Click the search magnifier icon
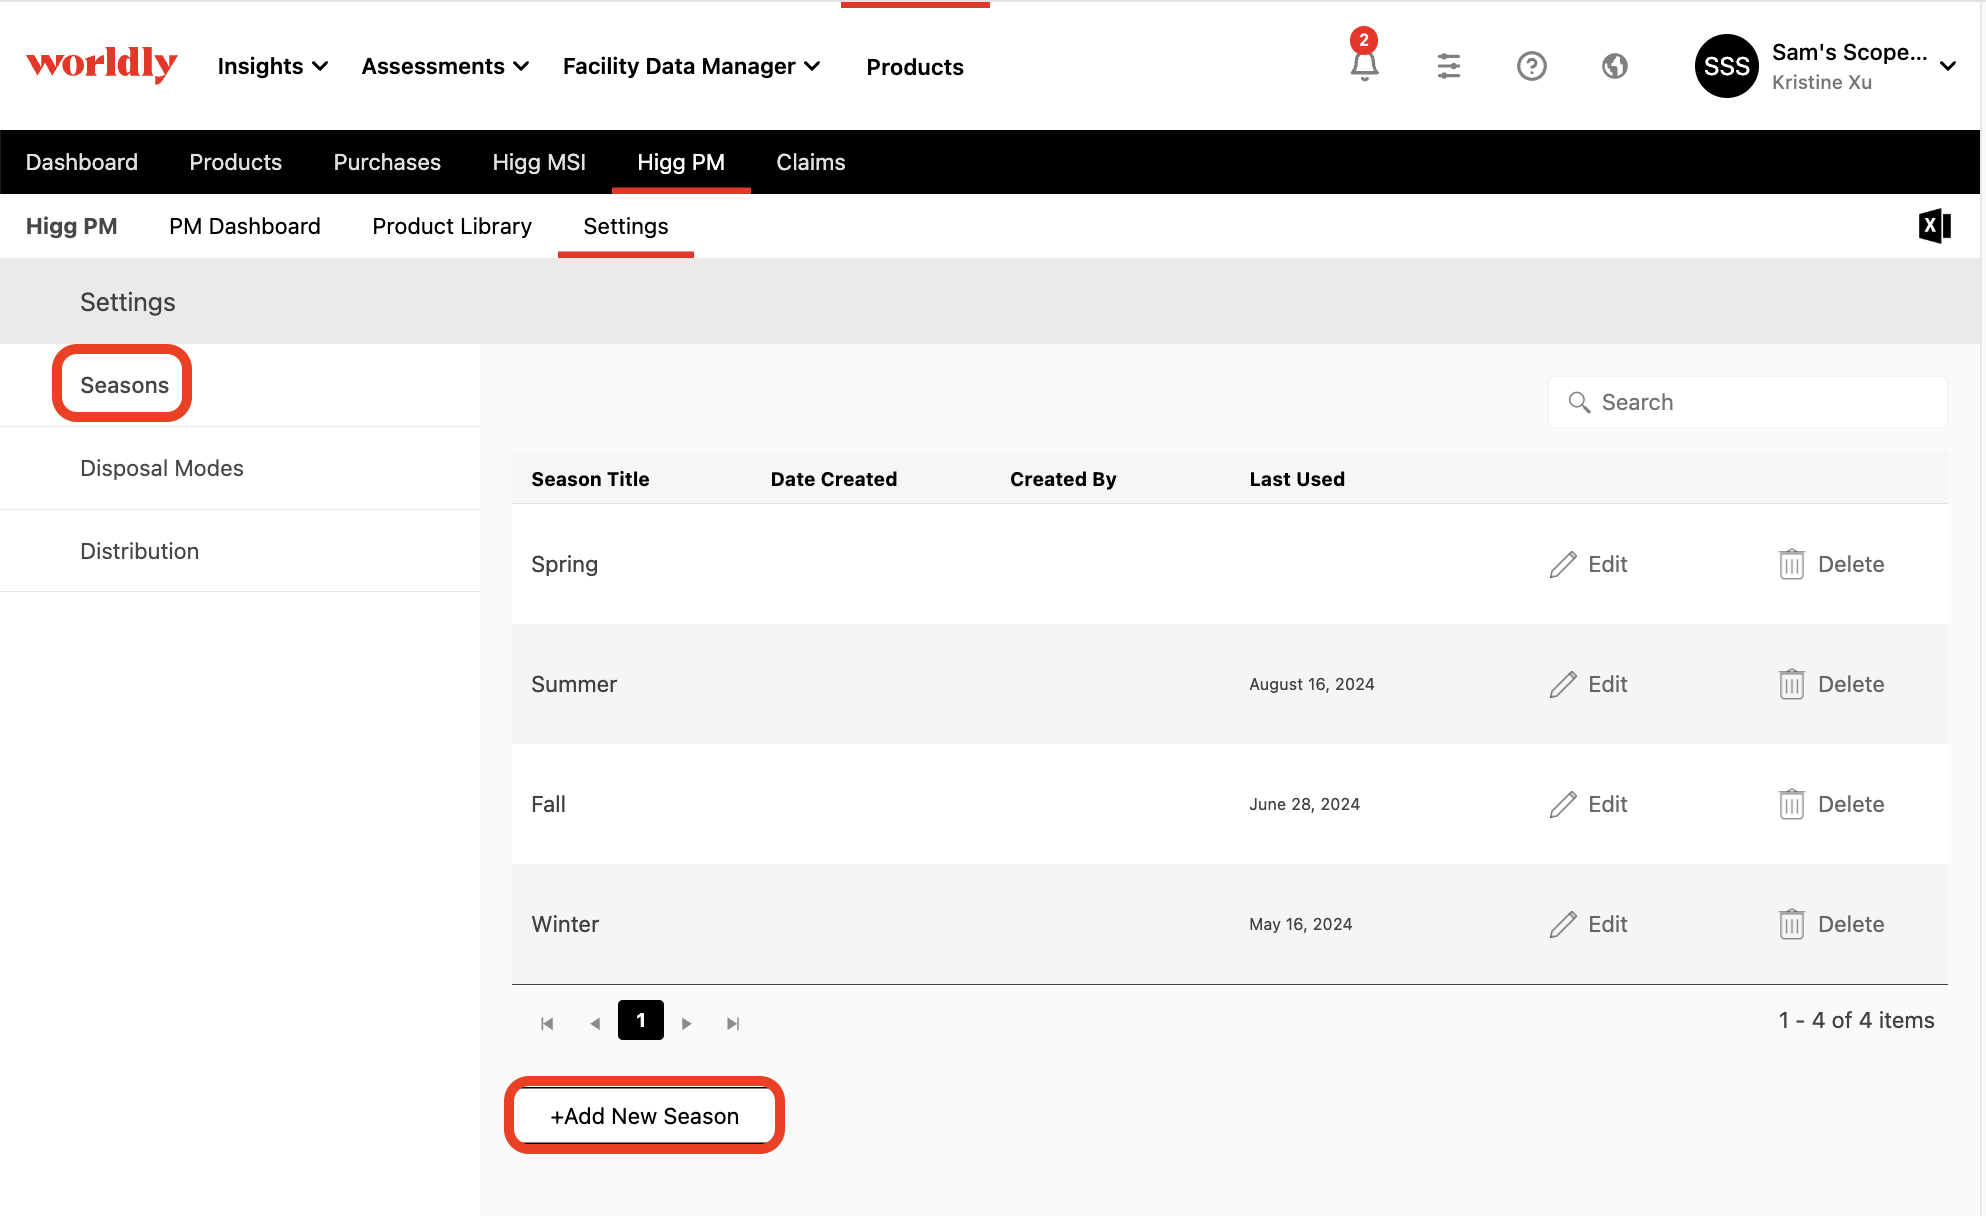The height and width of the screenshot is (1216, 1986). tap(1579, 402)
